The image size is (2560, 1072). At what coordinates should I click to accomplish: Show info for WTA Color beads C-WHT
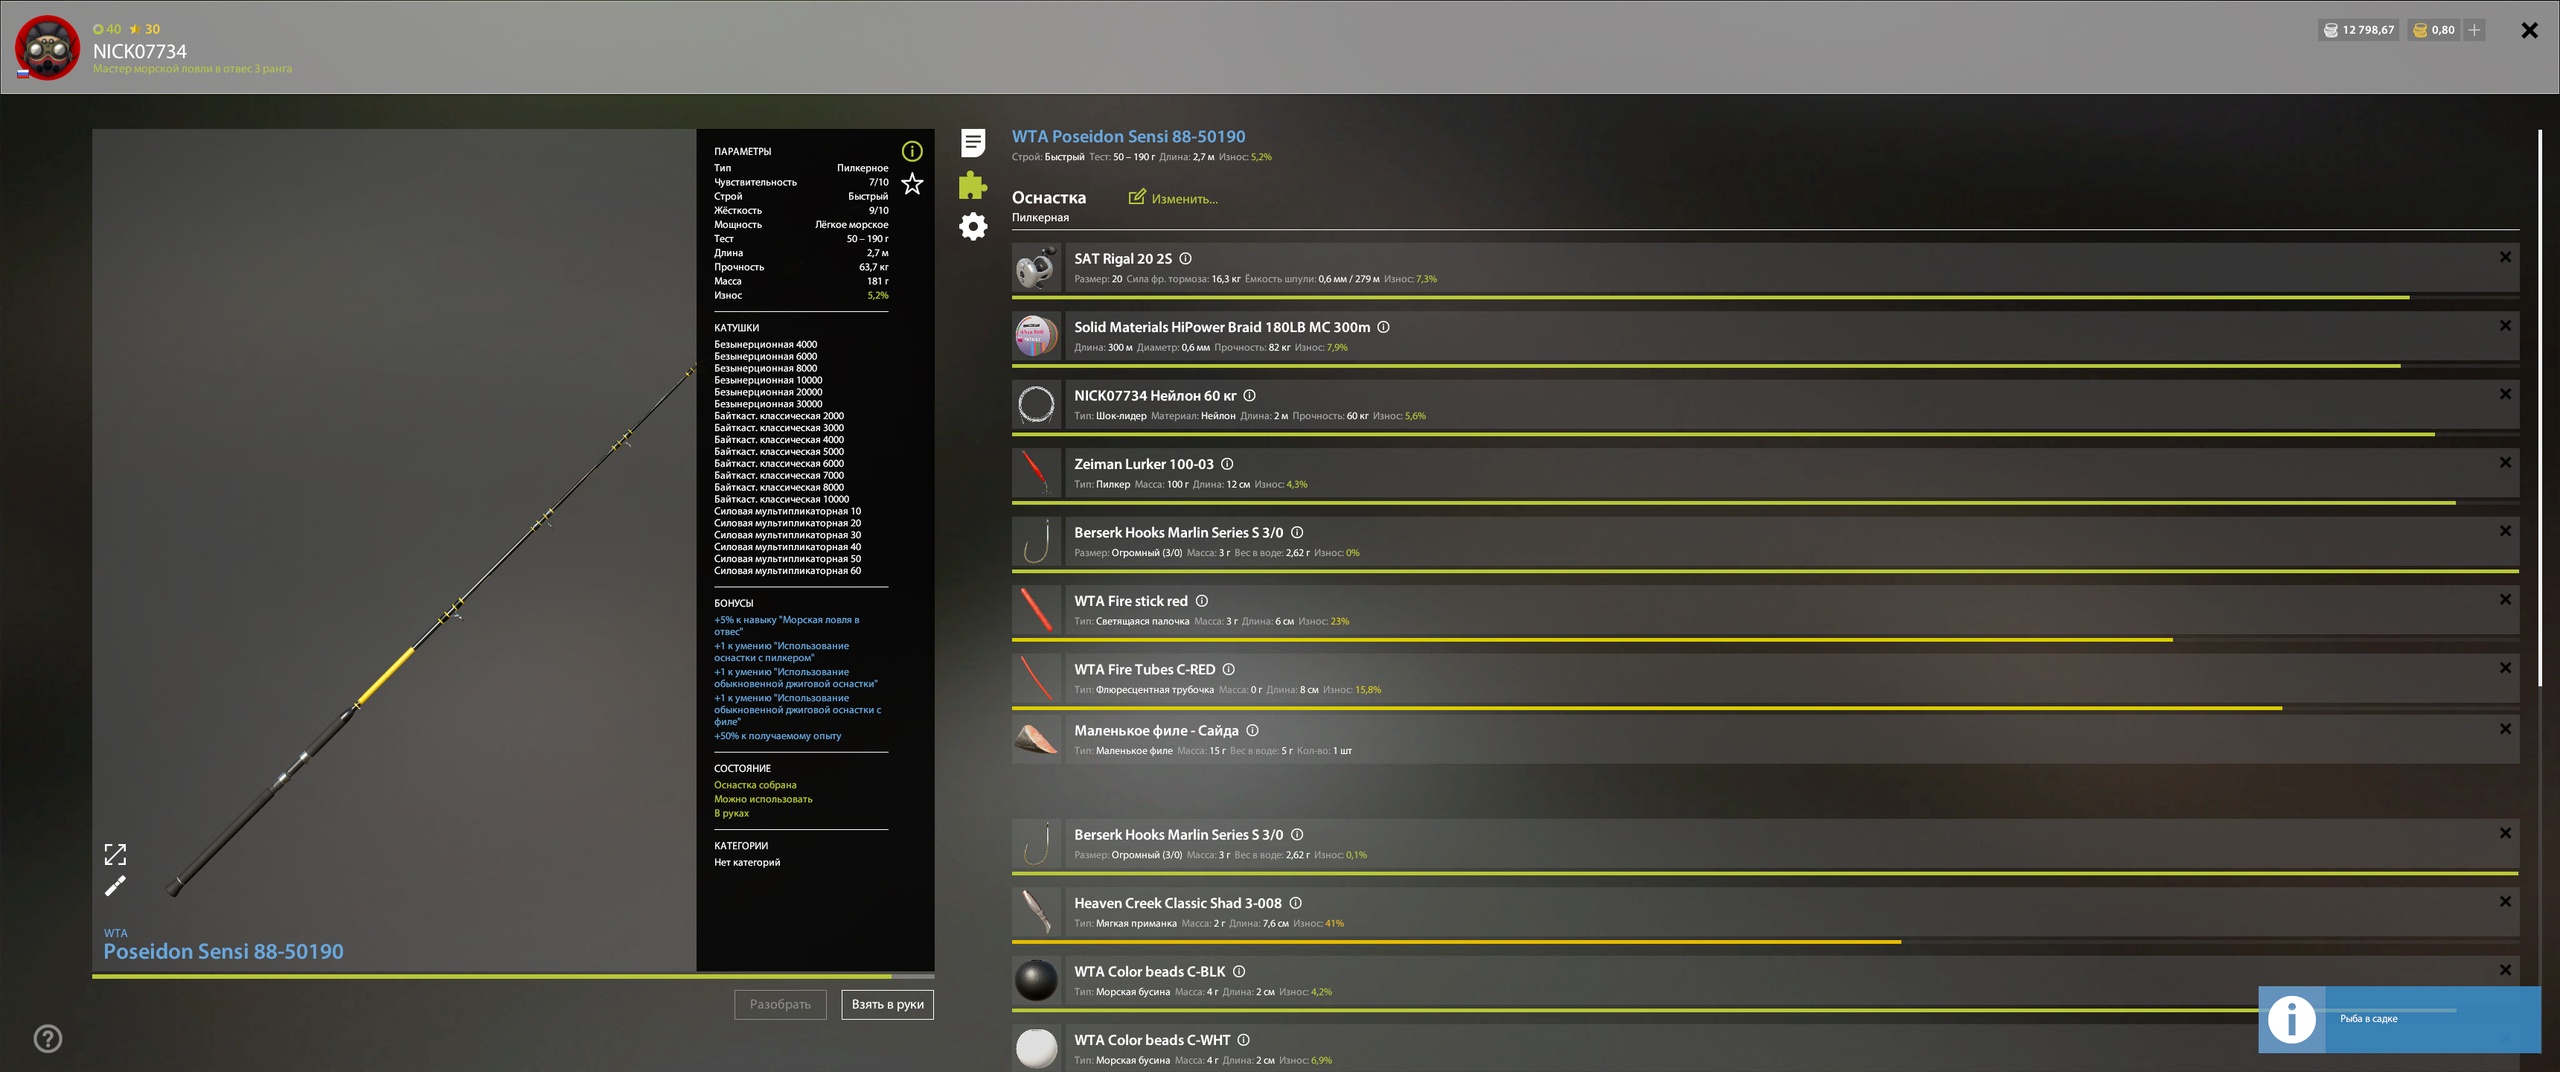1244,1040
